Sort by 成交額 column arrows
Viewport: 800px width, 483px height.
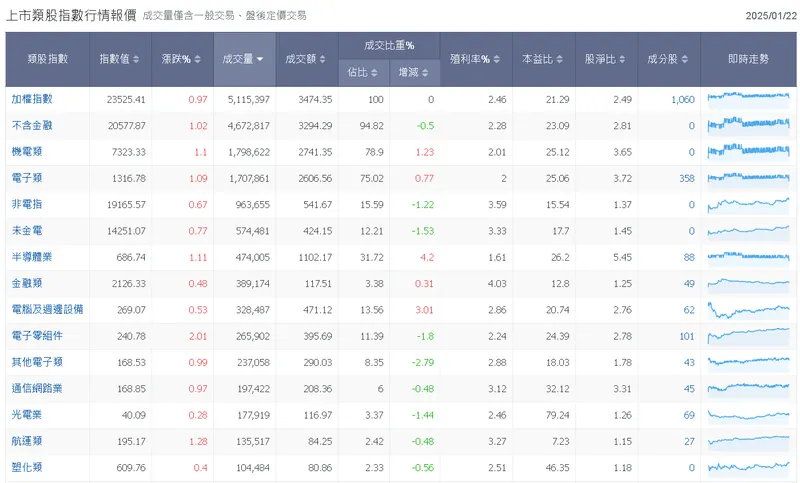tap(322, 59)
